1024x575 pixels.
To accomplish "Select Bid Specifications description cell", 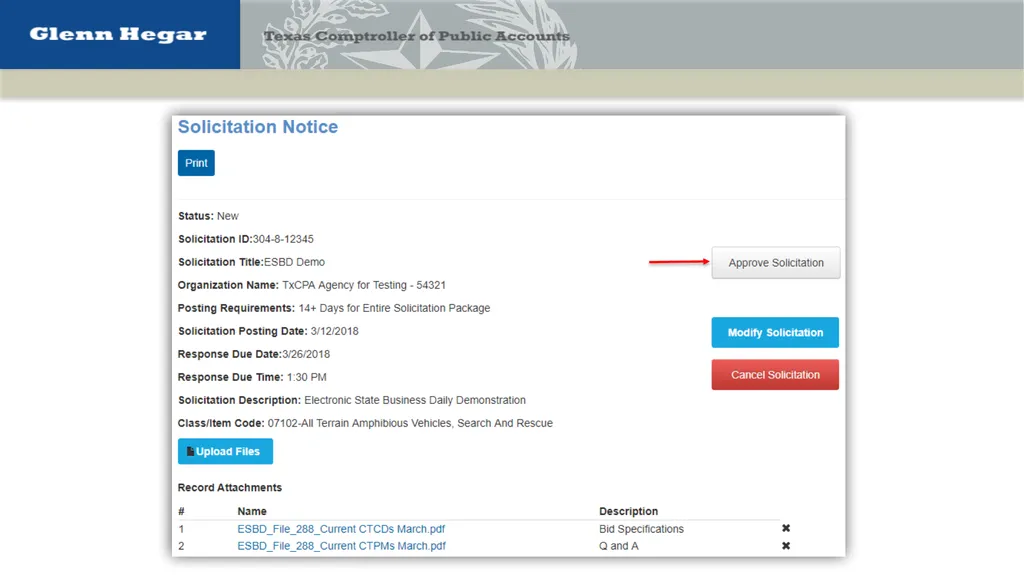I will (641, 529).
